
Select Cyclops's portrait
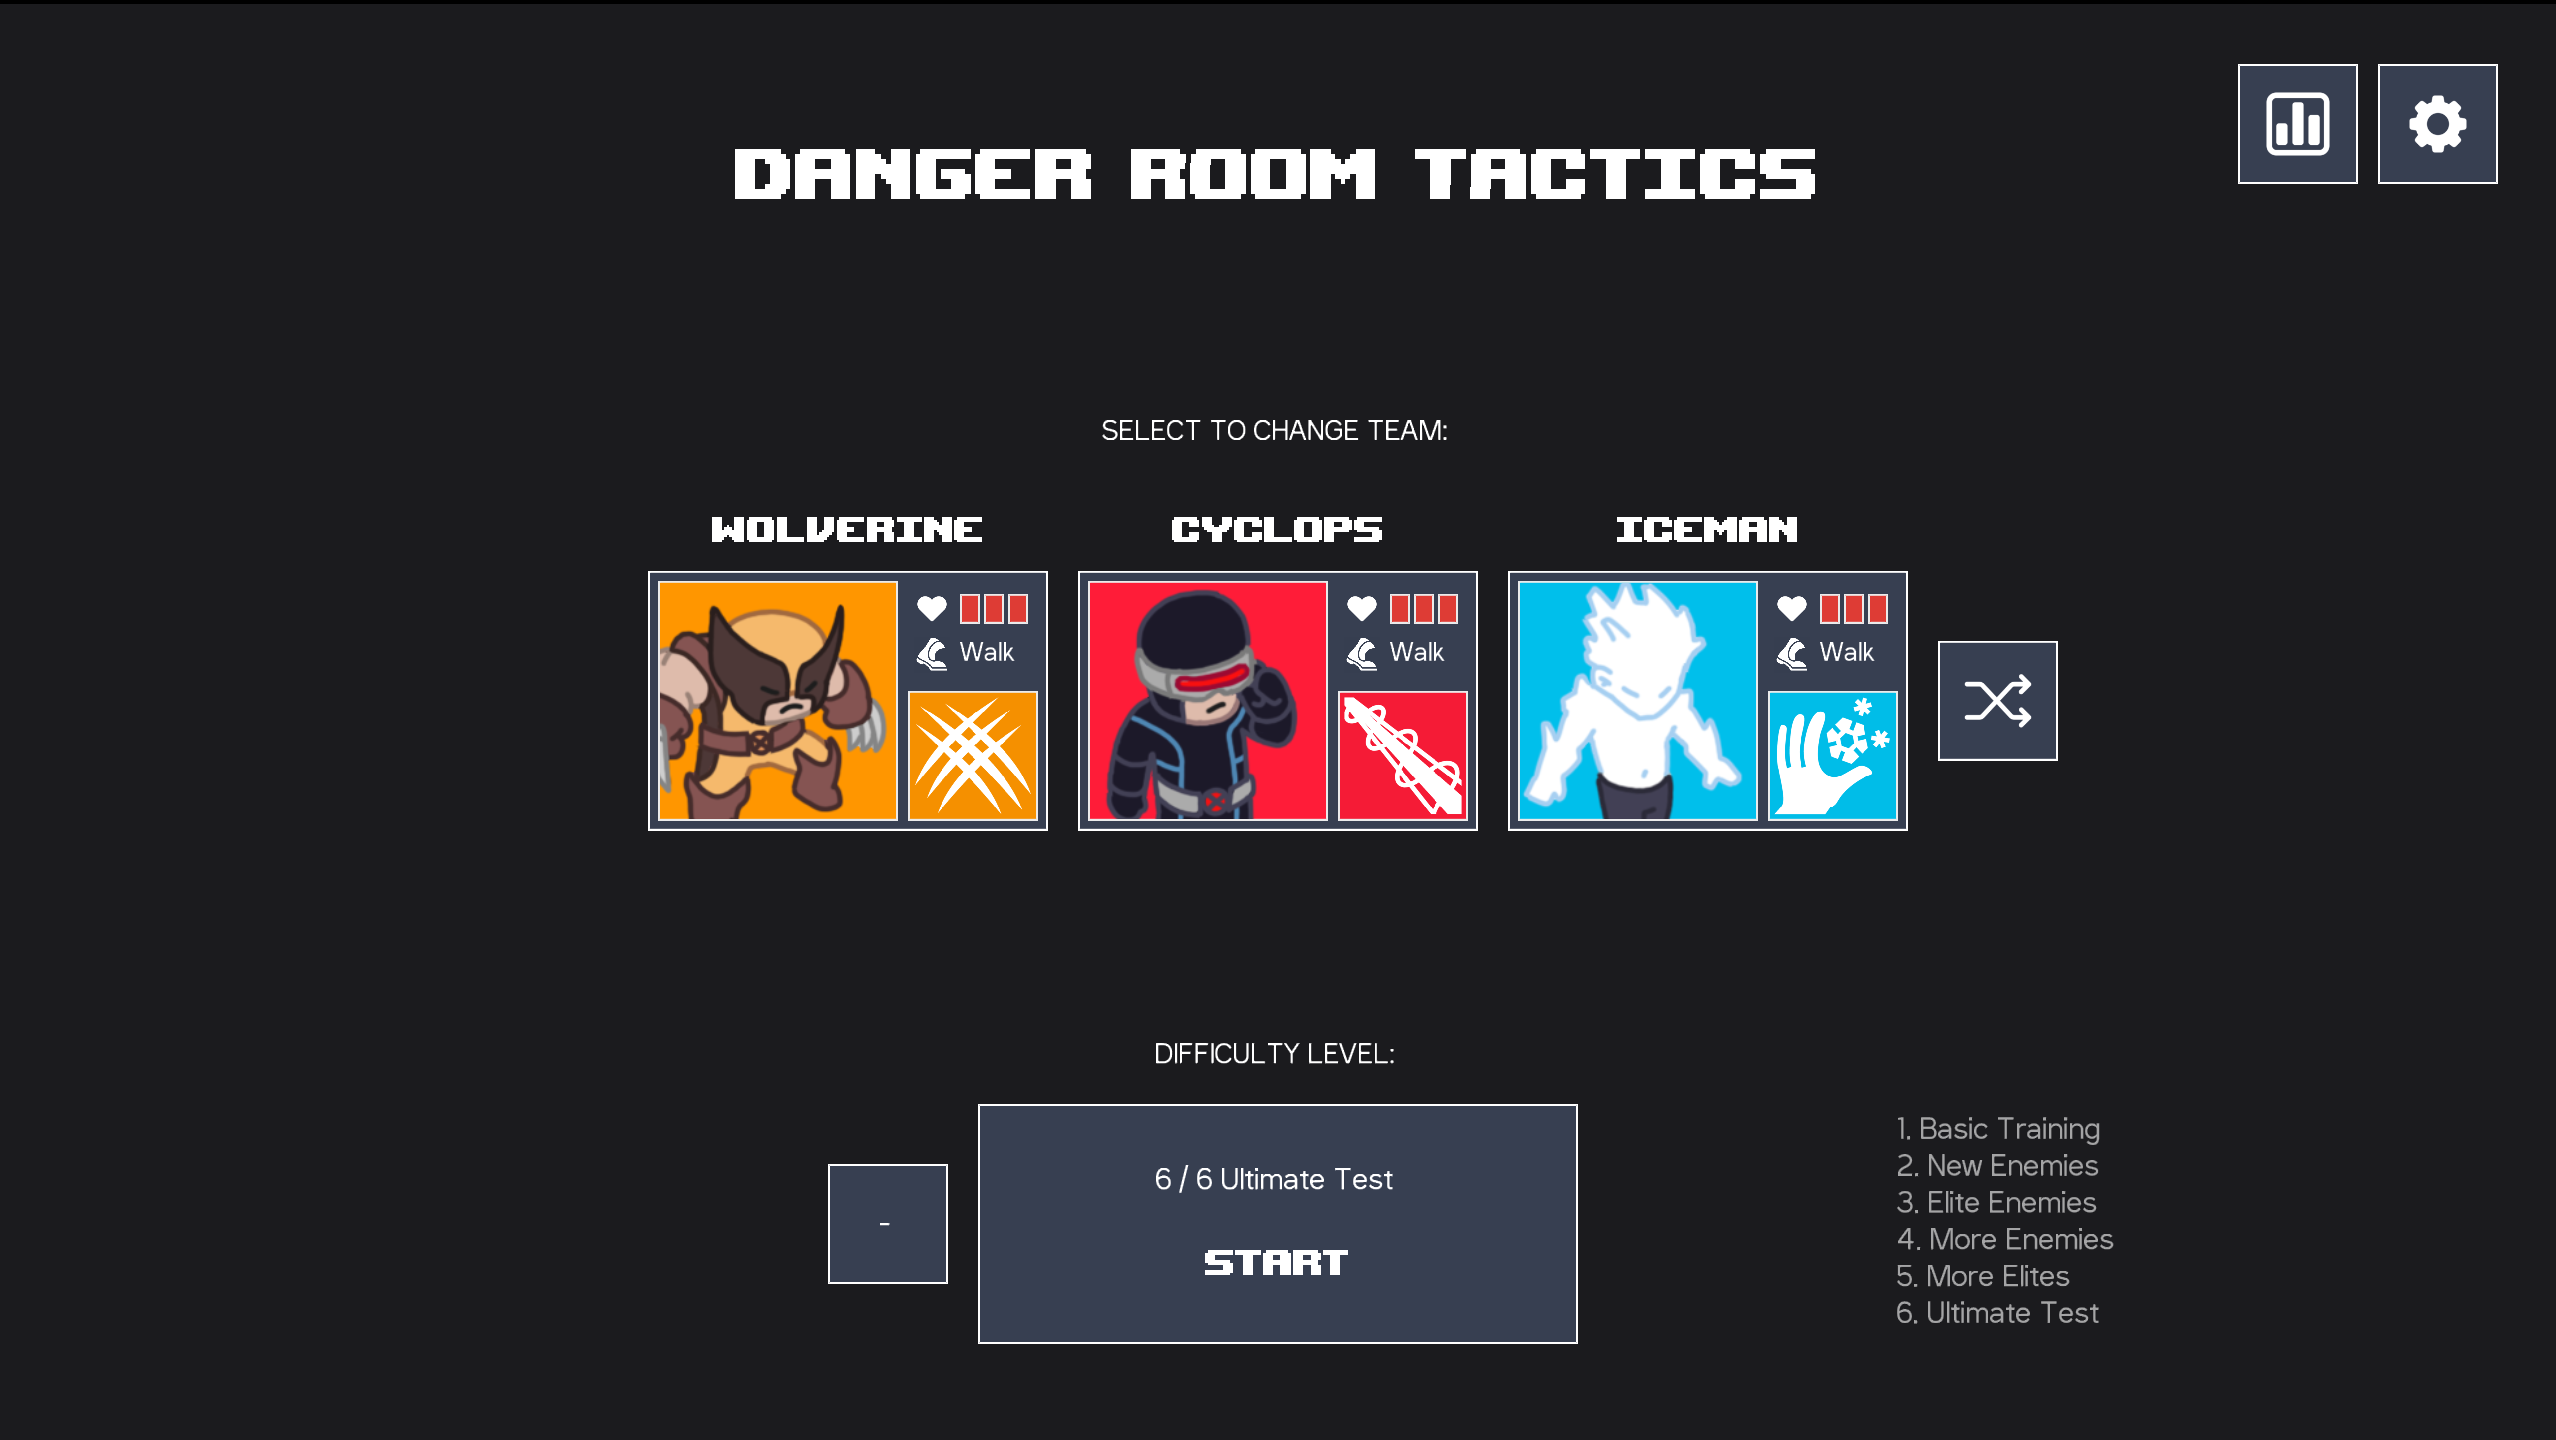pos(1208,701)
